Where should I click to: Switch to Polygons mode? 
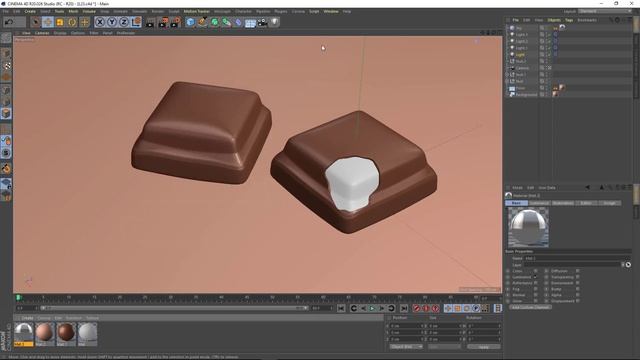[6, 113]
